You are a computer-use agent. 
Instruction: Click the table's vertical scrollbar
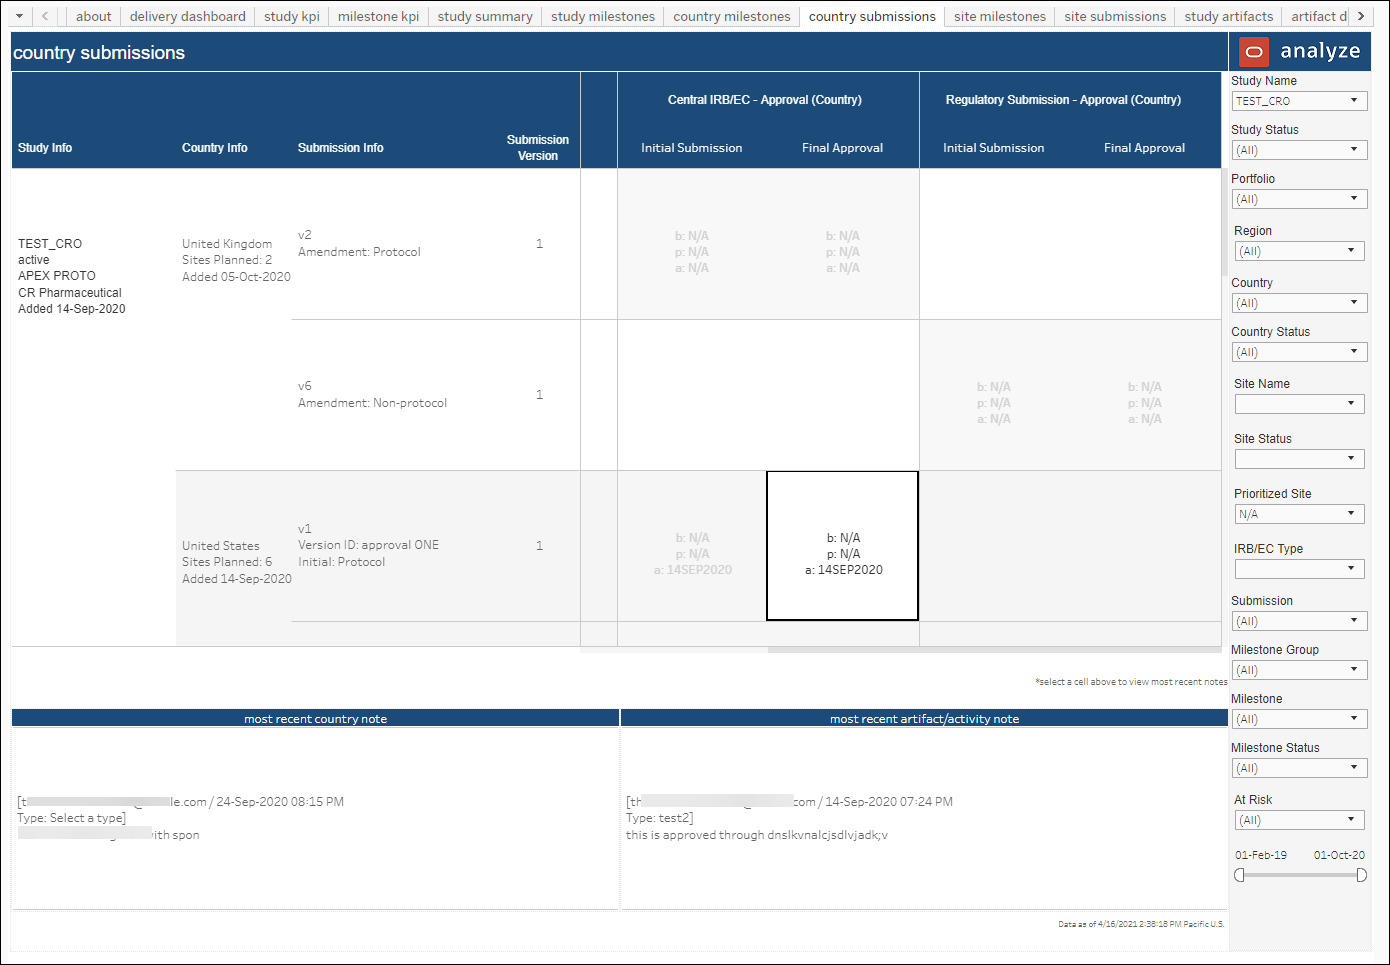point(1224,222)
